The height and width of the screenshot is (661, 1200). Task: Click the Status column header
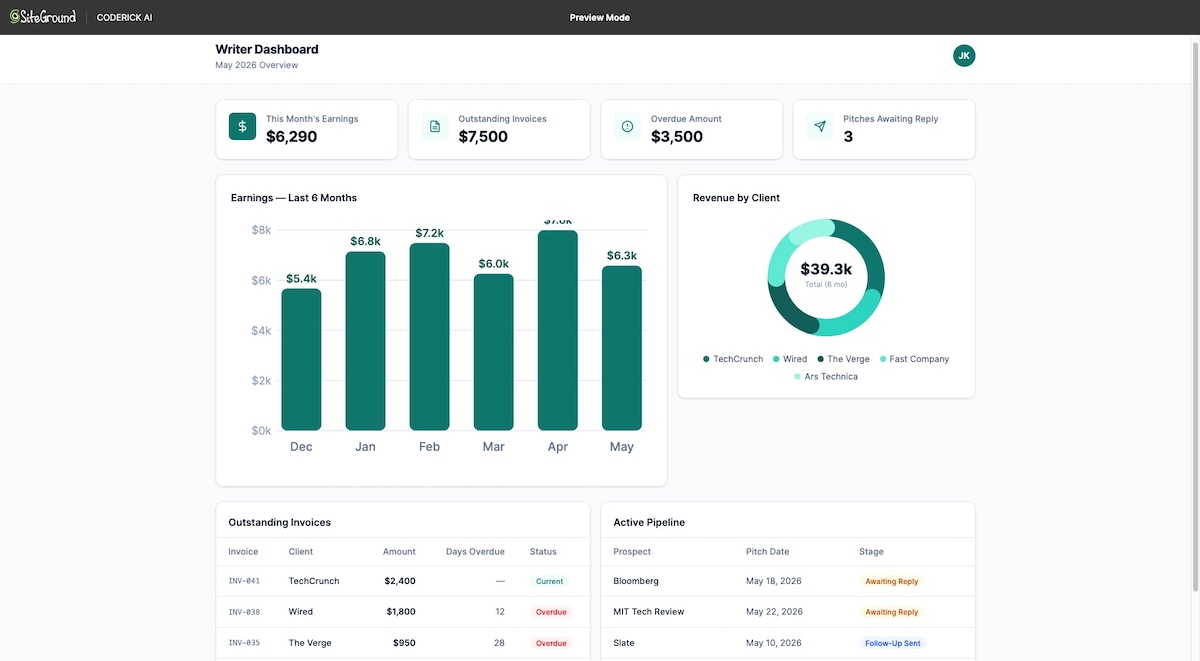543,552
